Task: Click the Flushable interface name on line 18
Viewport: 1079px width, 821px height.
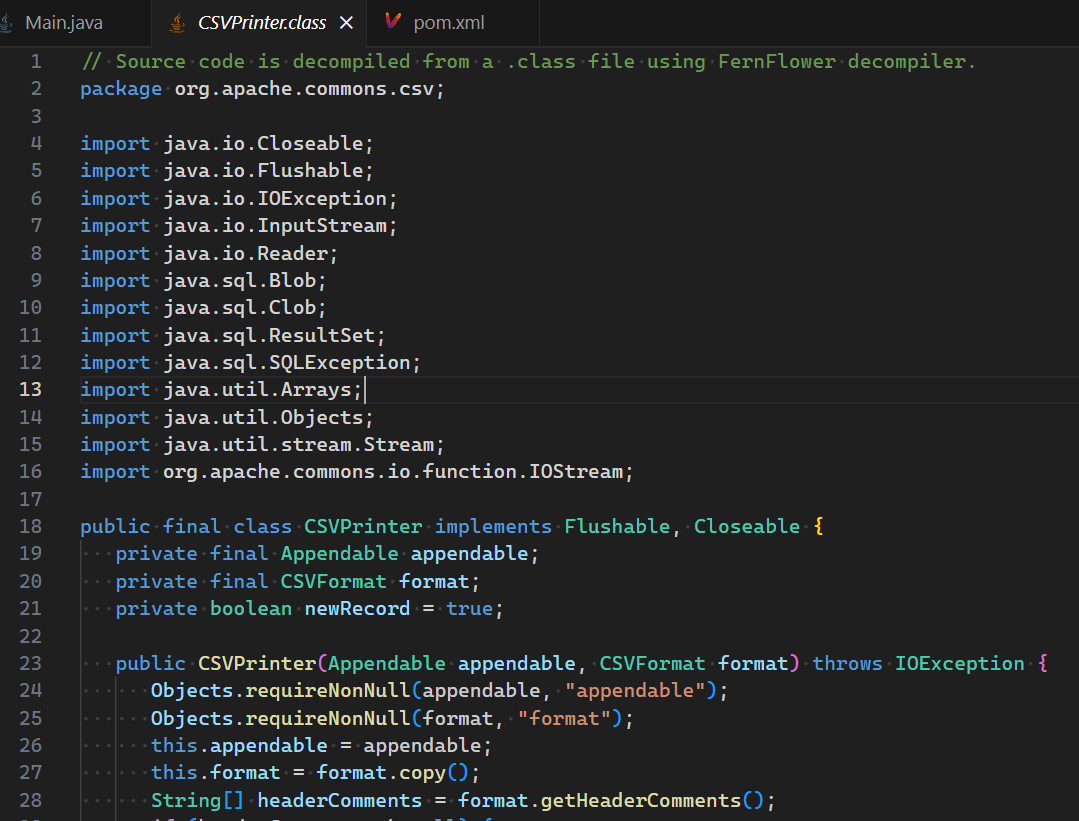Action: point(617,525)
